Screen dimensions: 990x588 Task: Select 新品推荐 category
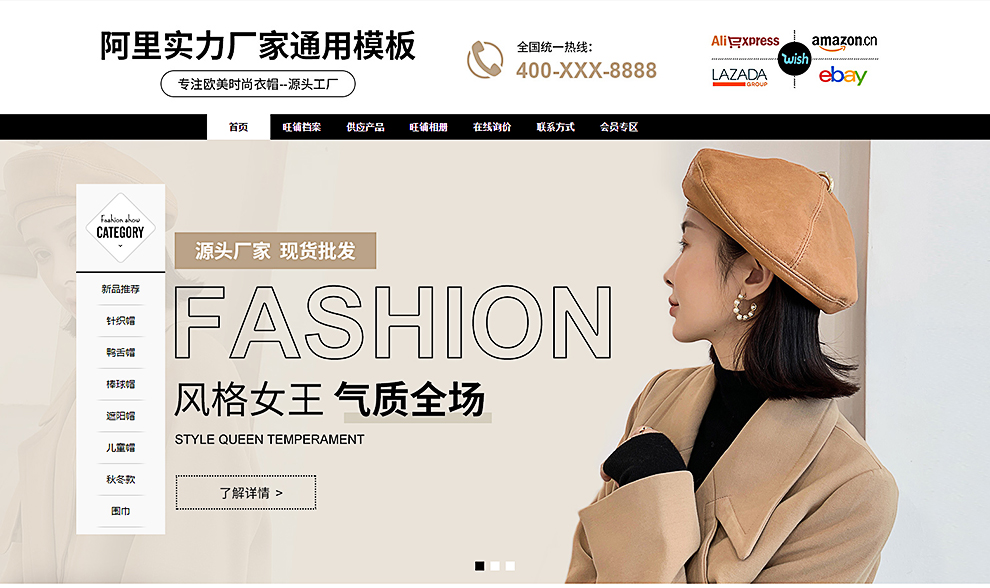click(121, 289)
